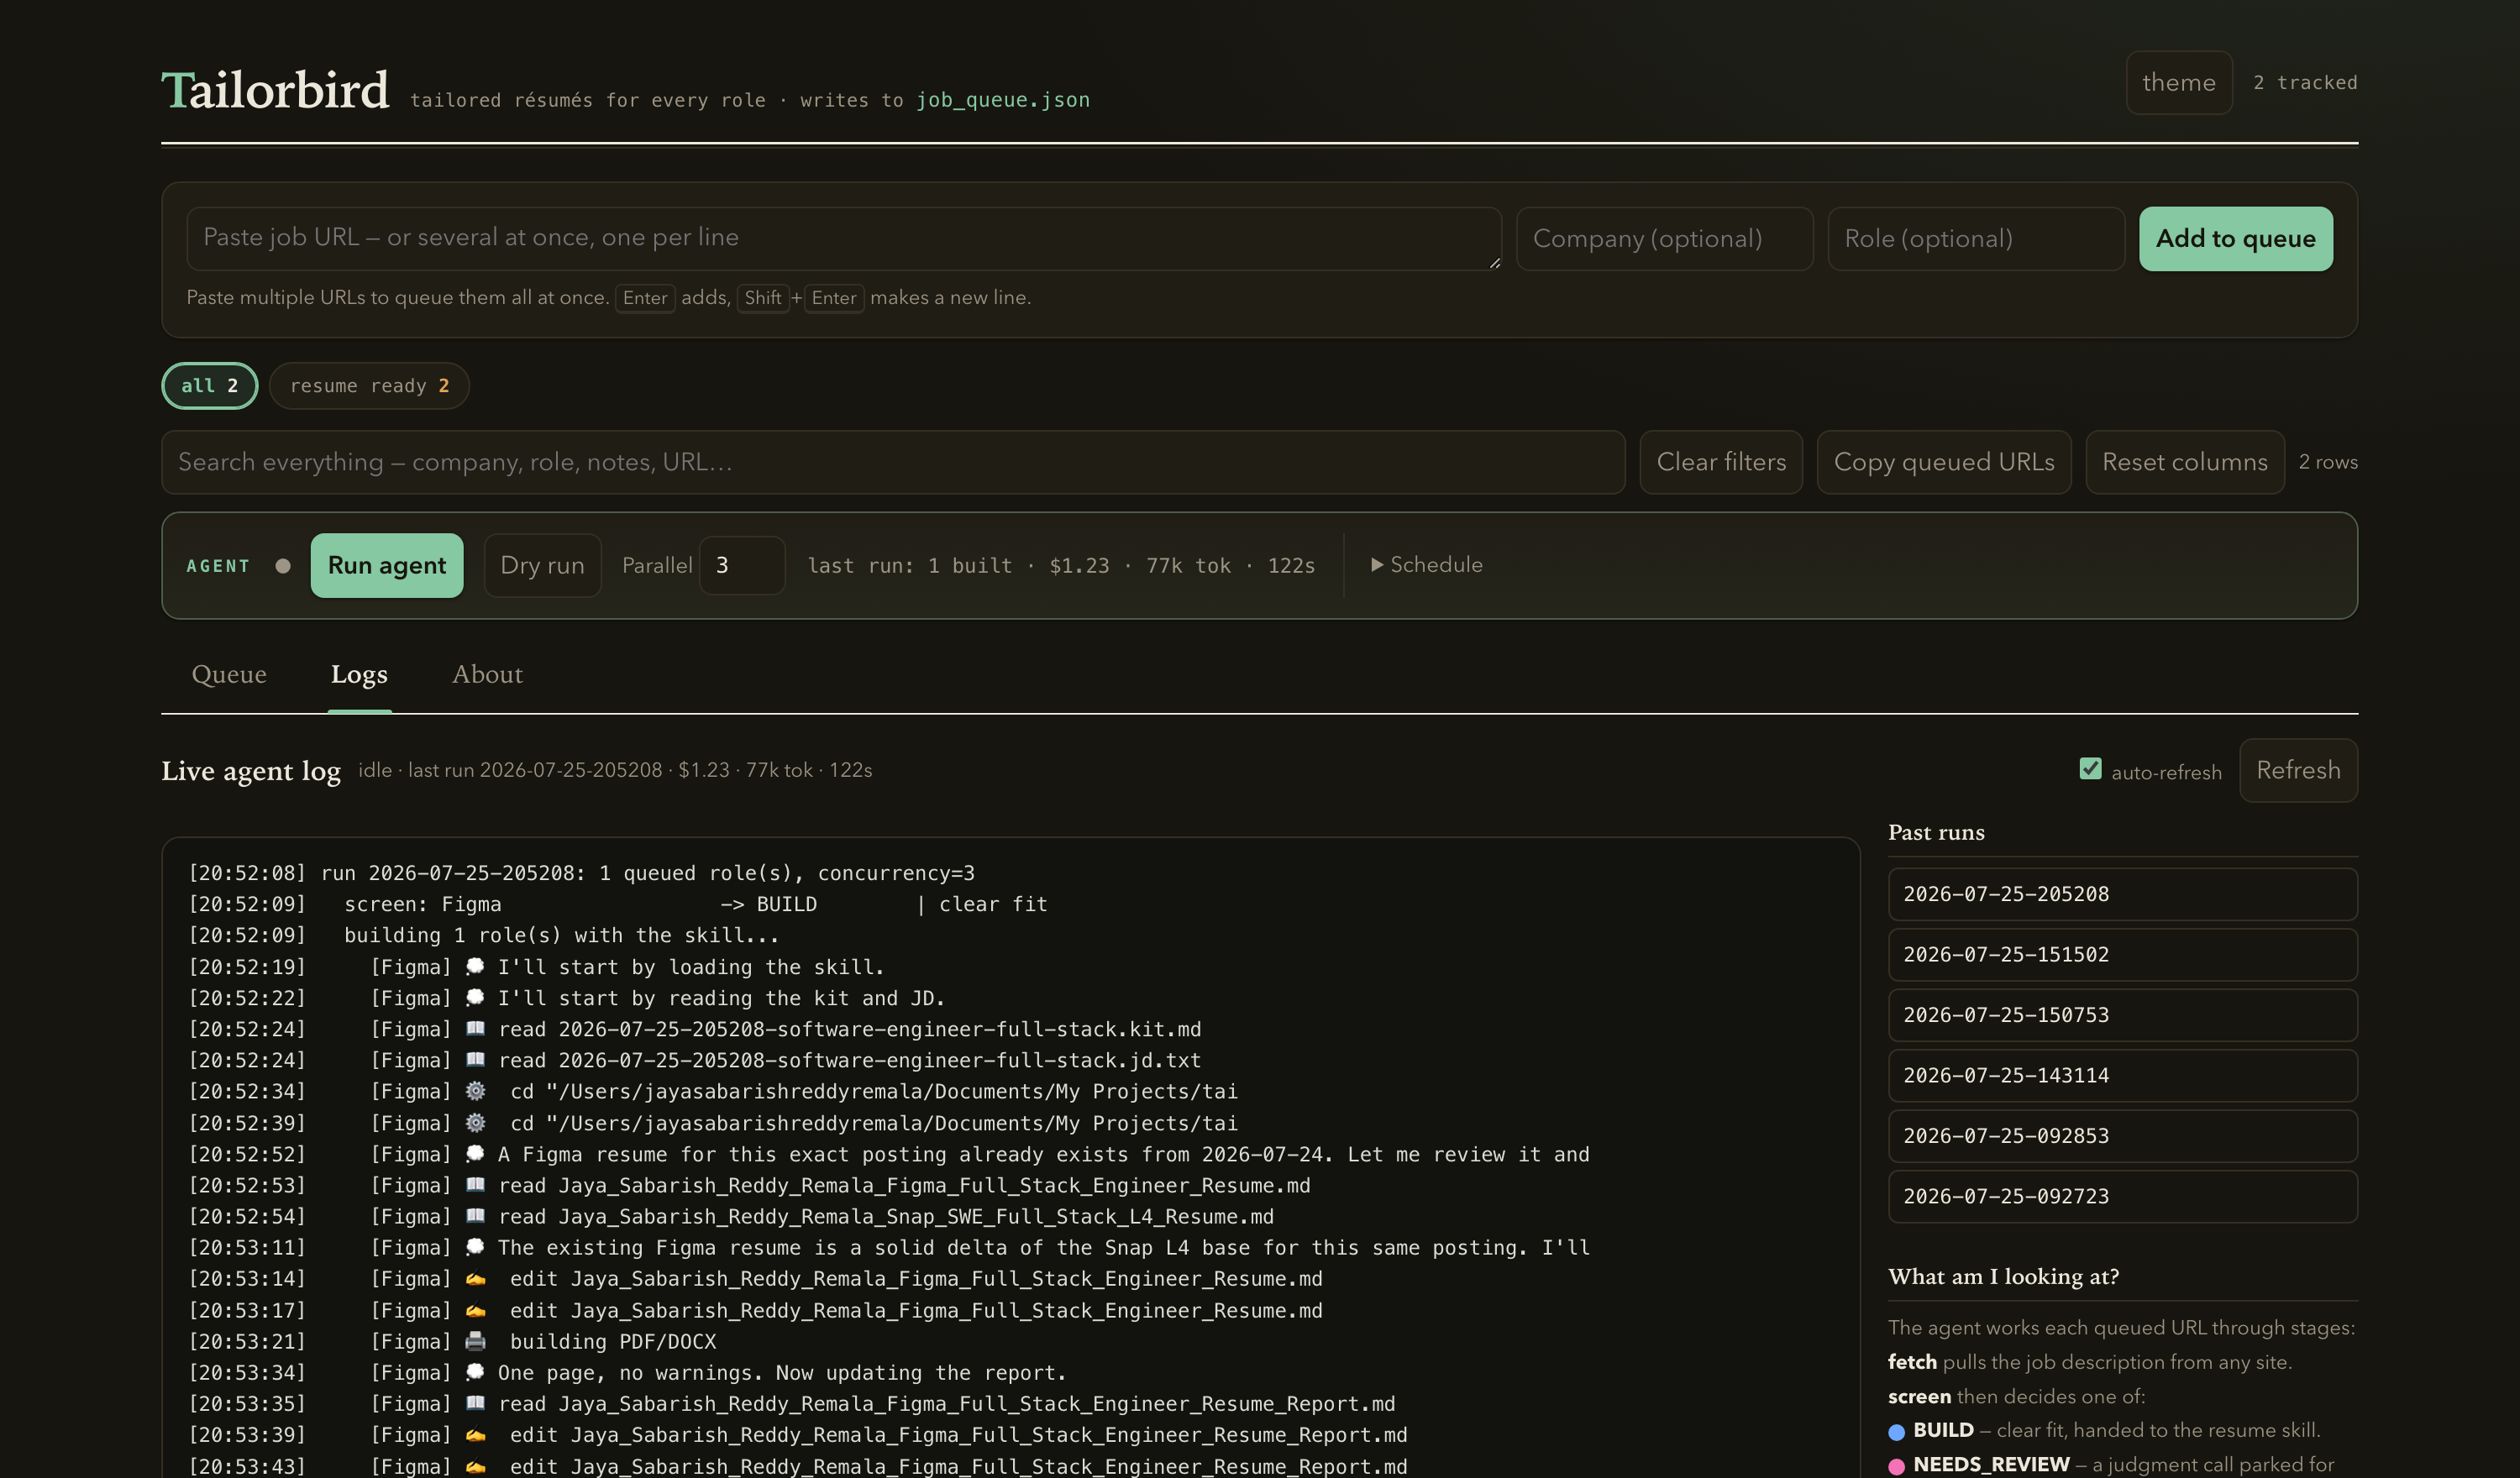
Task: Click Reset columns button
Action: [2184, 461]
